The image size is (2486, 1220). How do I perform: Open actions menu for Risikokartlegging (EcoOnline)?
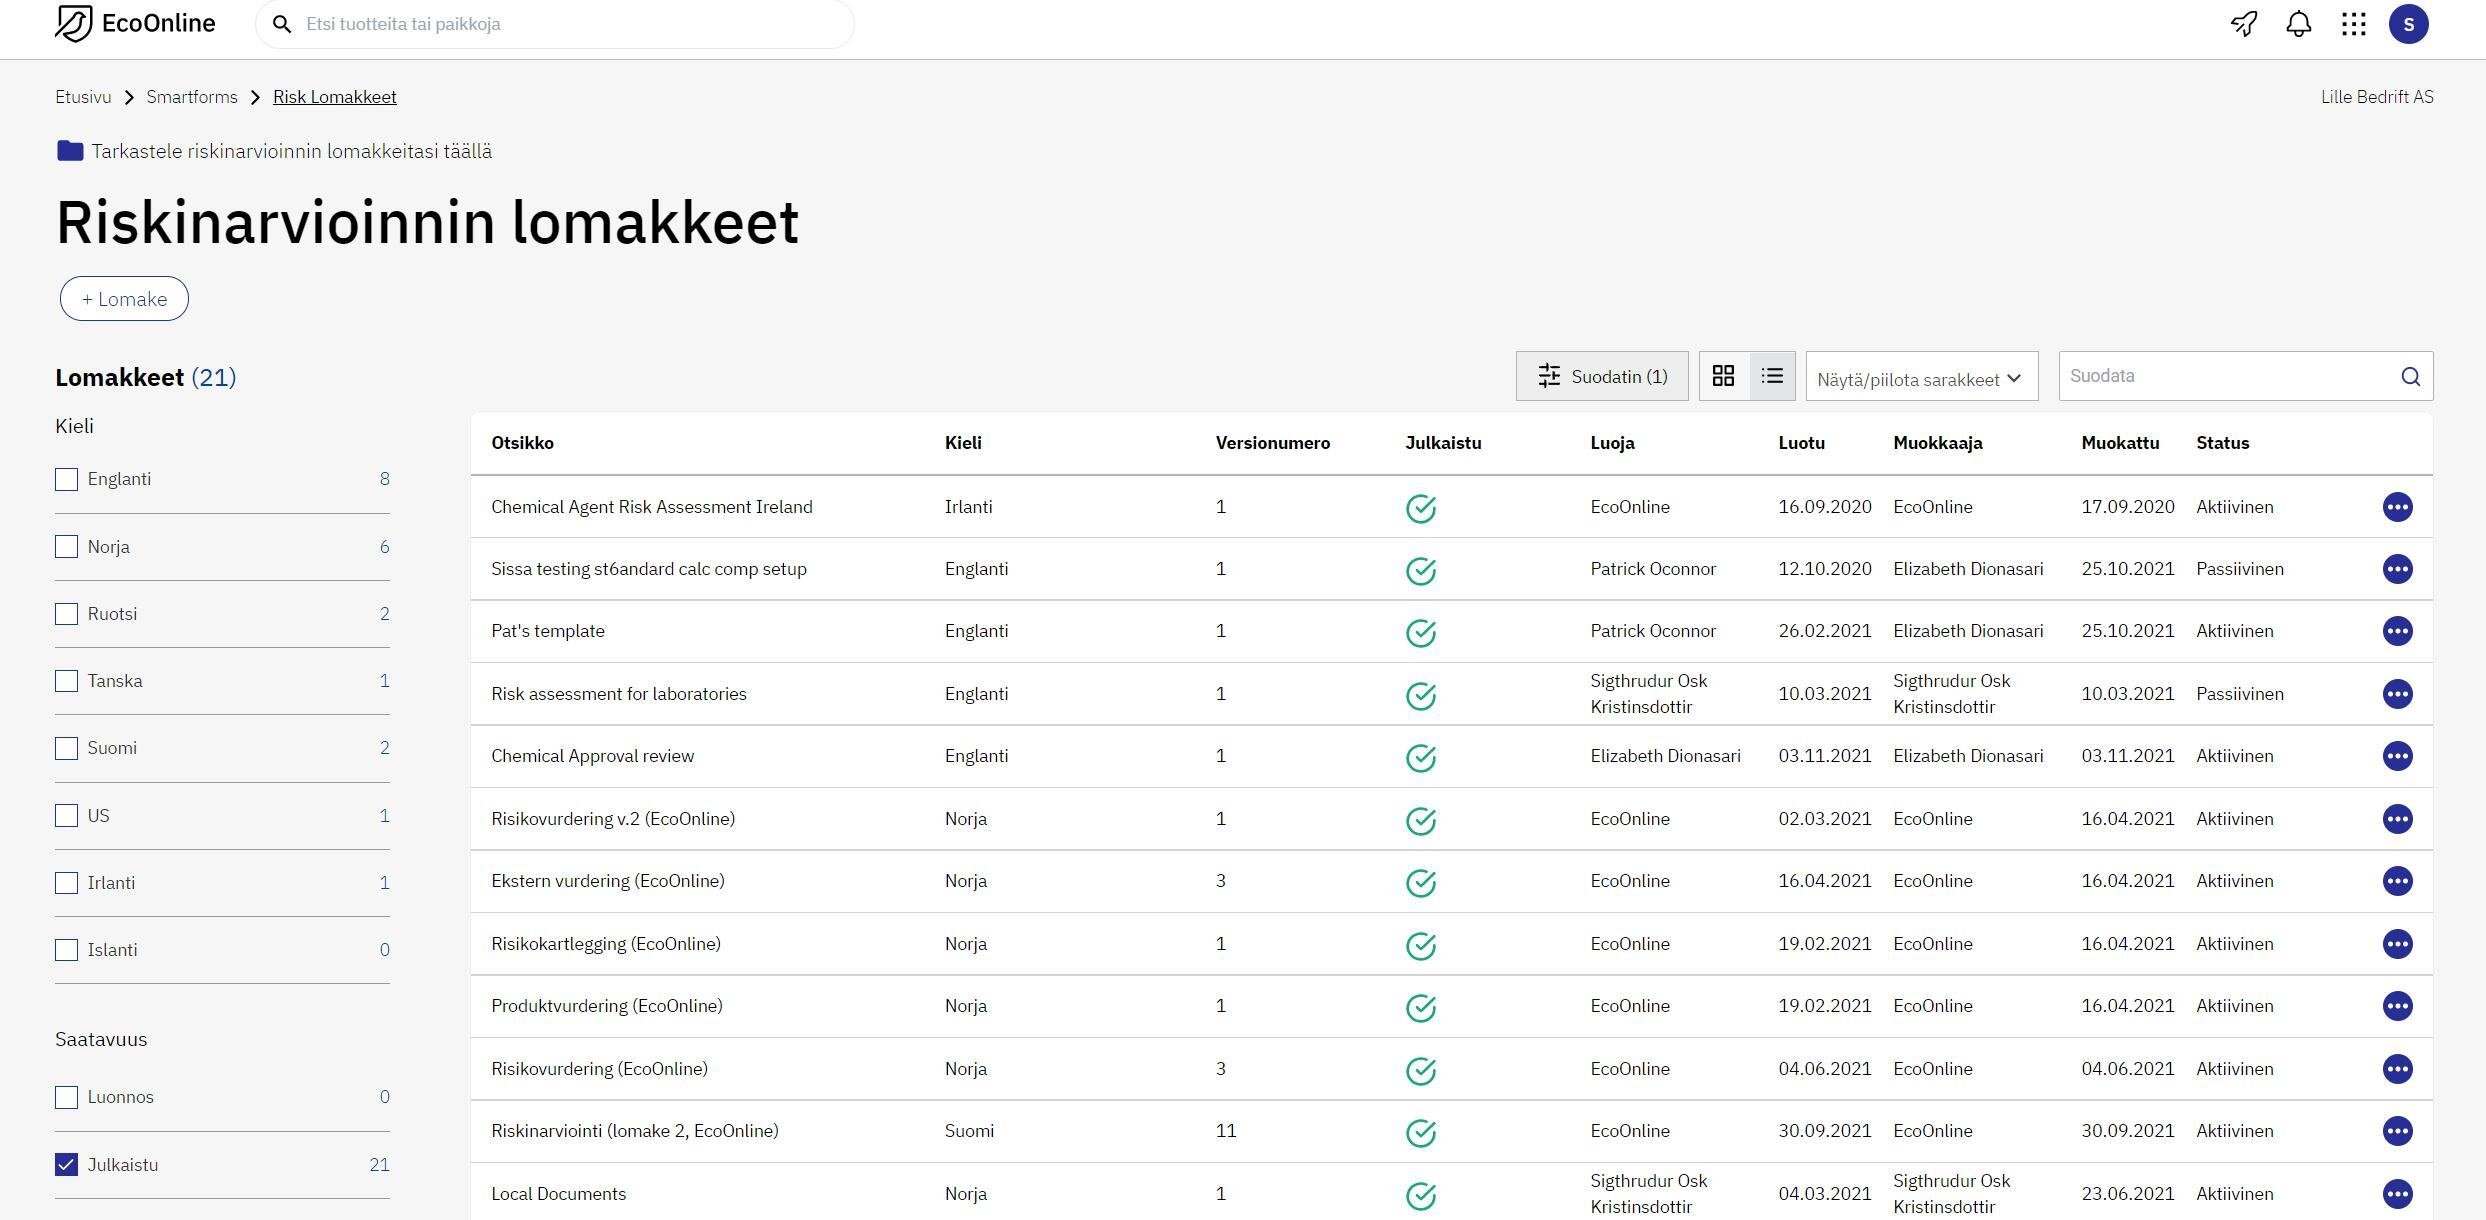(x=2397, y=944)
